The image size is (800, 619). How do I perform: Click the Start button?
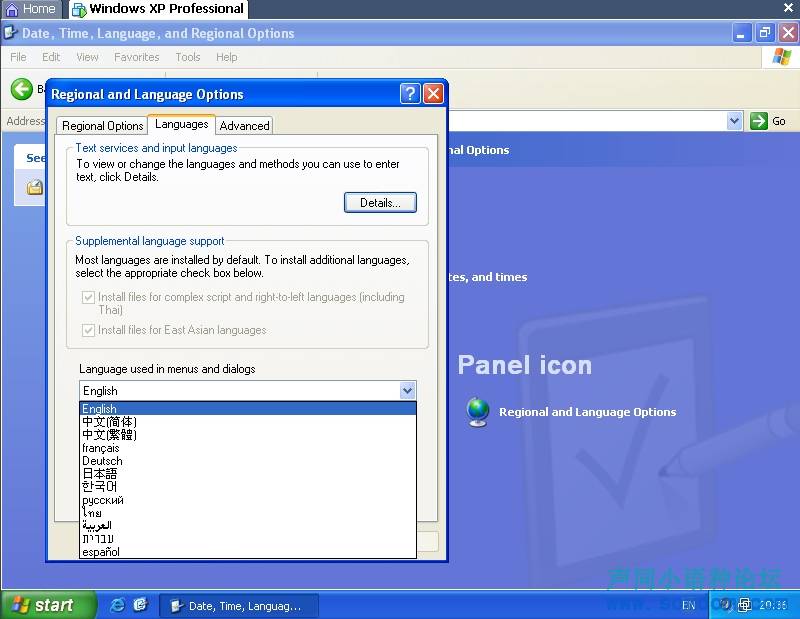(x=48, y=605)
